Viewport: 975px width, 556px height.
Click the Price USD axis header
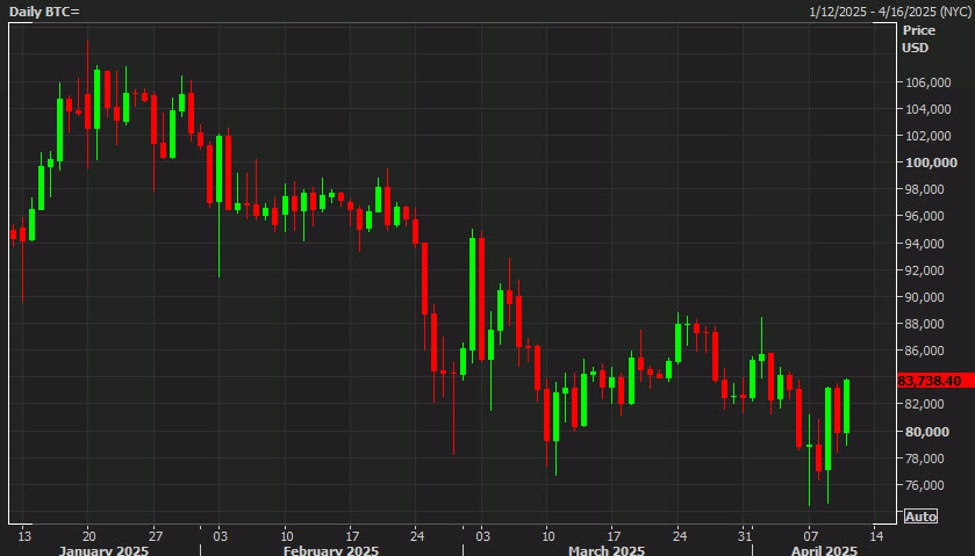(x=918, y=39)
